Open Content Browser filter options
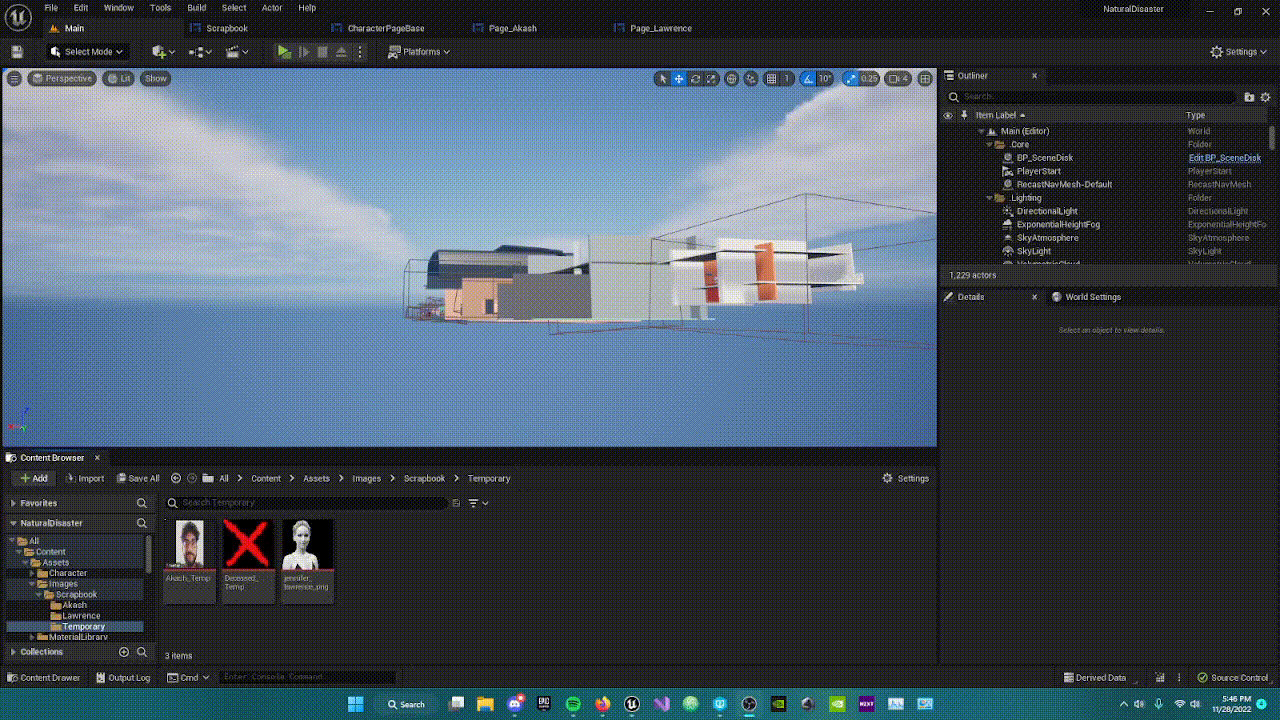Image resolution: width=1280 pixels, height=720 pixels. (478, 503)
